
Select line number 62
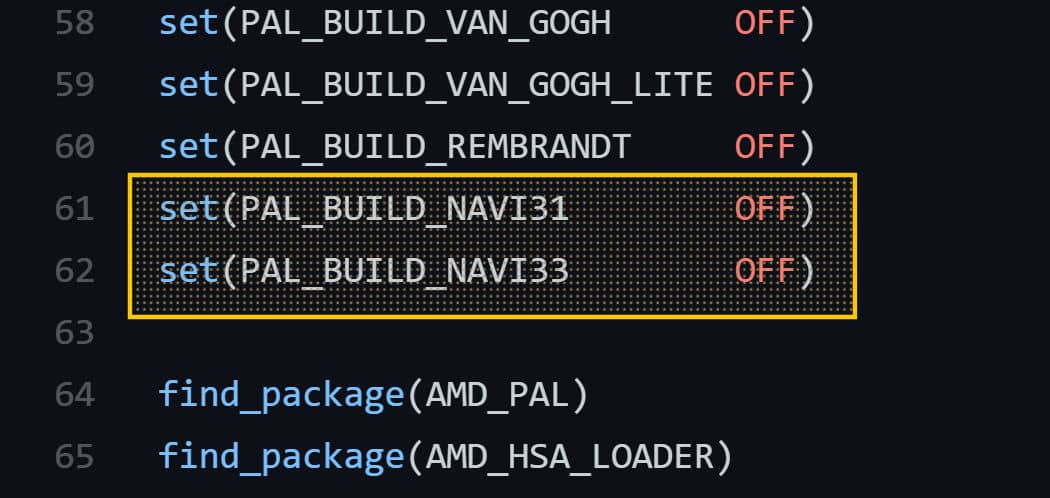click(75, 270)
